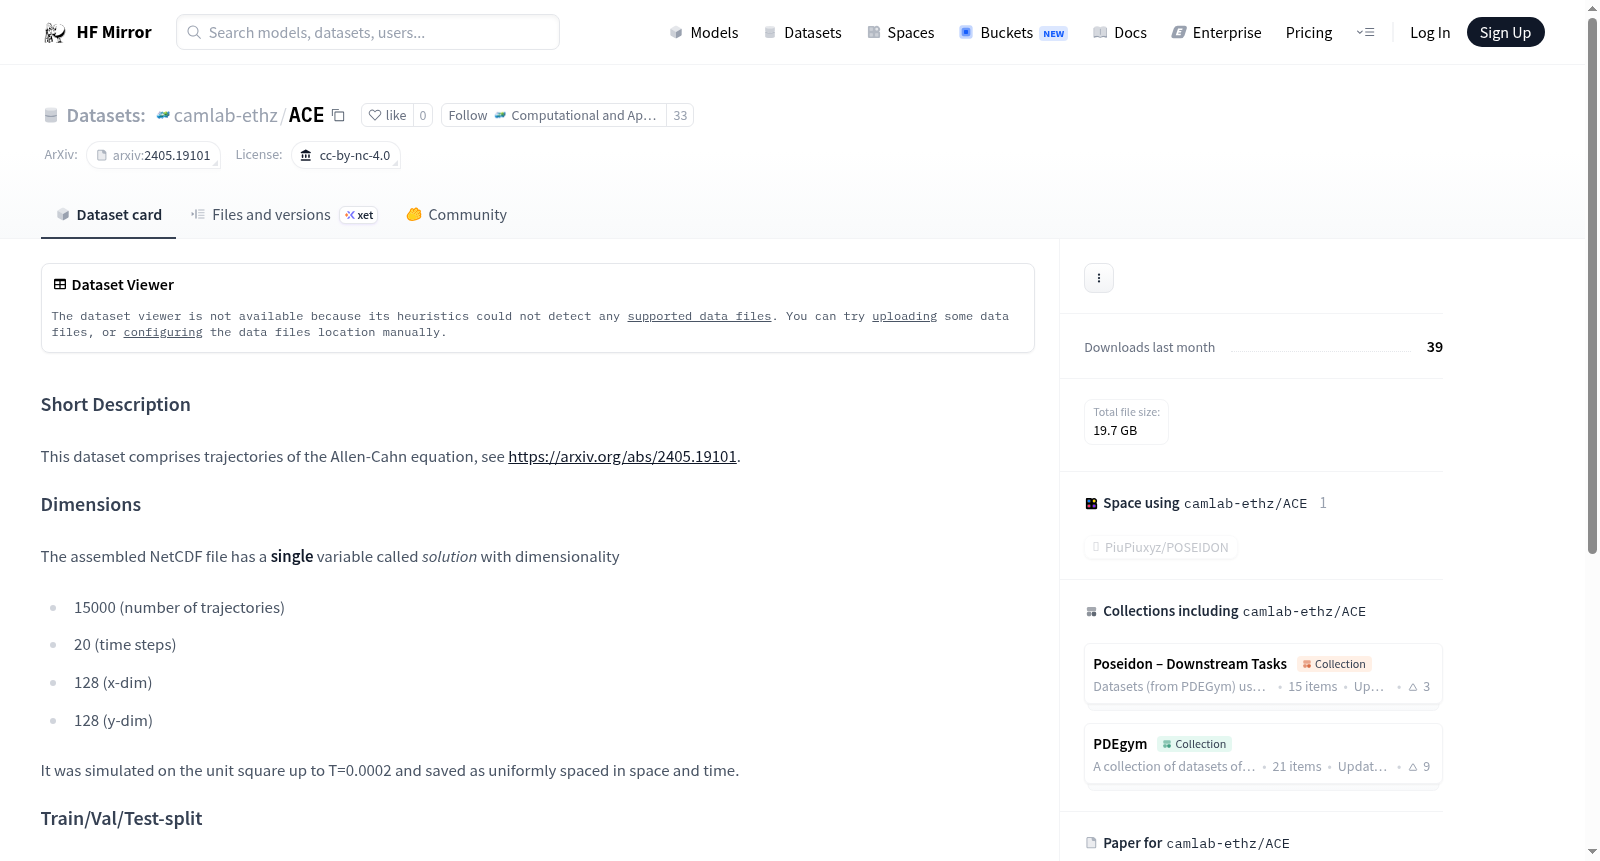1600x861 pixels.
Task: Click the Spaces icon in top navigation
Action: pyautogui.click(x=874, y=33)
